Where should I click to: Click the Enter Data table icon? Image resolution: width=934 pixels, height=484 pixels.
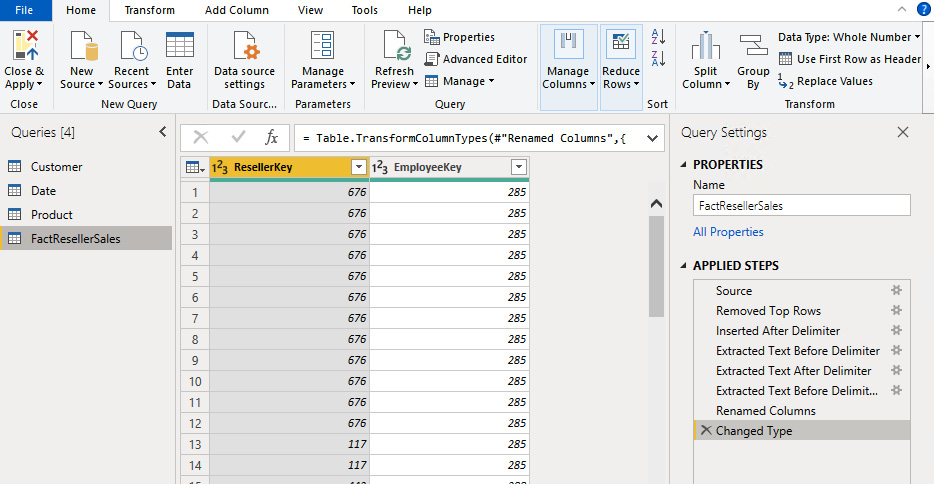[179, 45]
